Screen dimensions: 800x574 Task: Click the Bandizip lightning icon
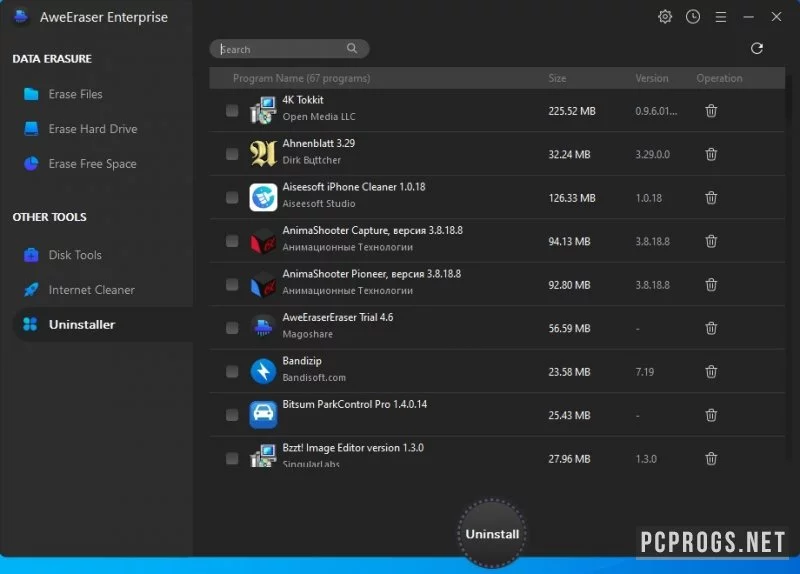(x=263, y=371)
